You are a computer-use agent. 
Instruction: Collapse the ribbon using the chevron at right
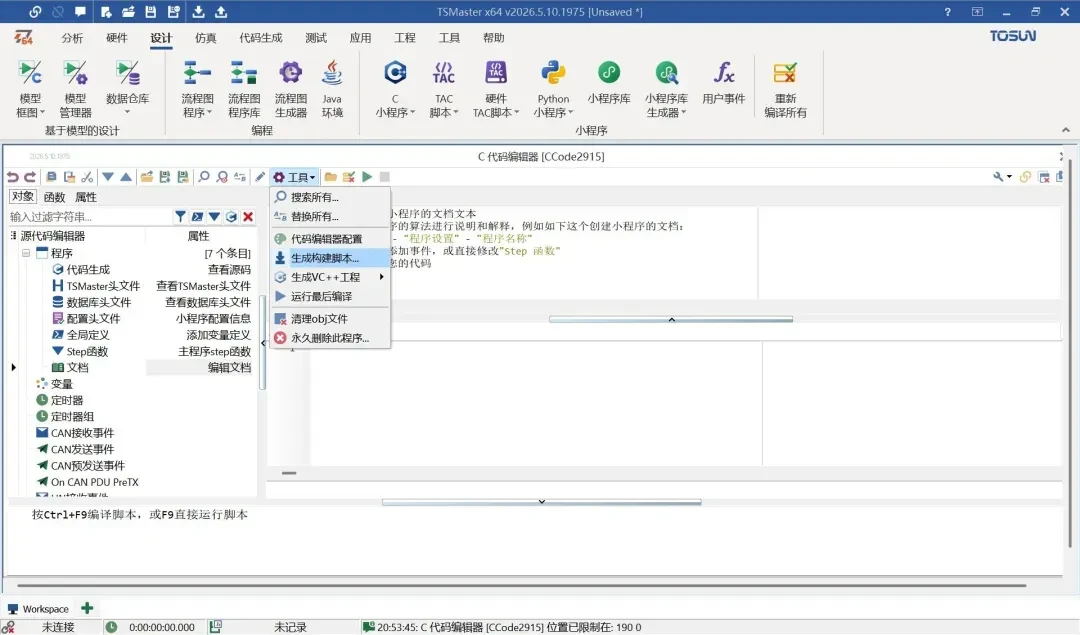(x=1066, y=130)
